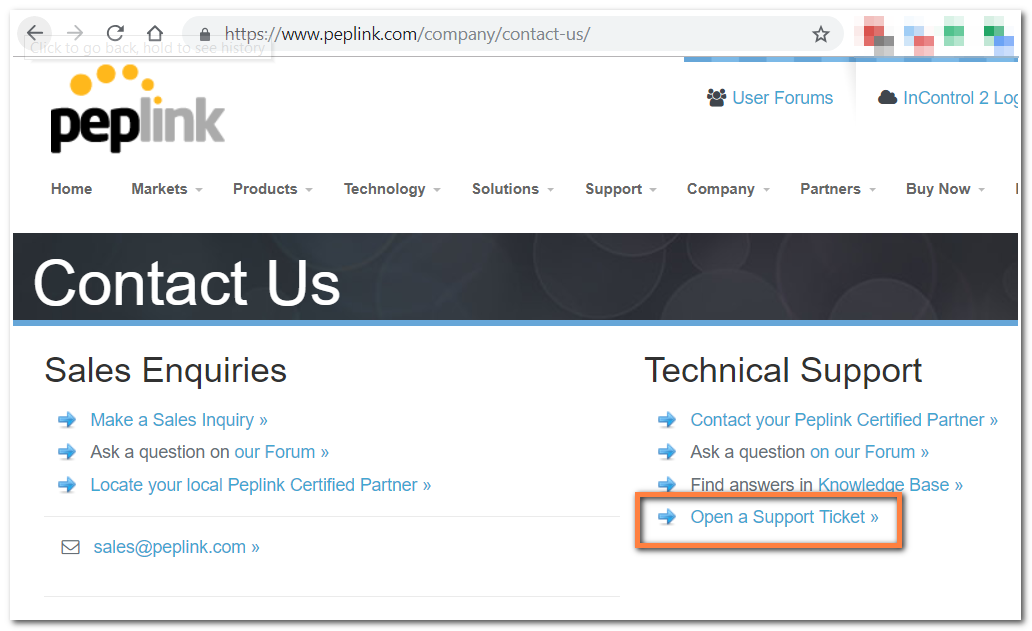This screenshot has width=1032, height=631.
Task: Expand the Markets dropdown menu
Action: (166, 189)
